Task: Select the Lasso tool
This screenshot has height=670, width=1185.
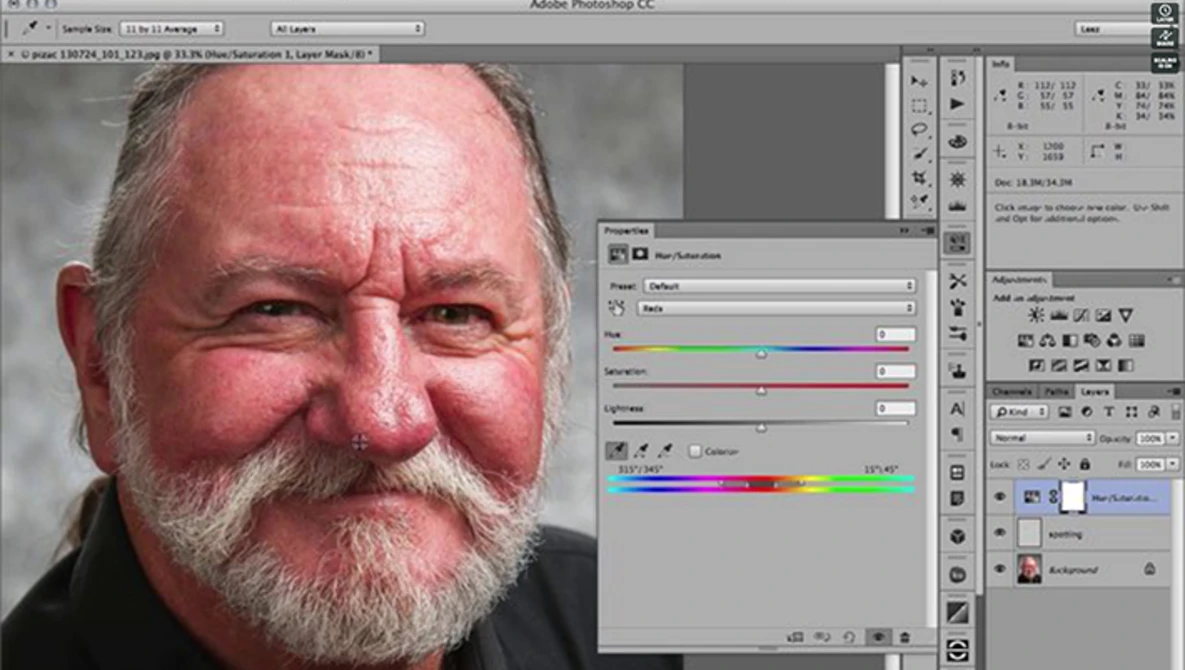Action: tap(919, 129)
